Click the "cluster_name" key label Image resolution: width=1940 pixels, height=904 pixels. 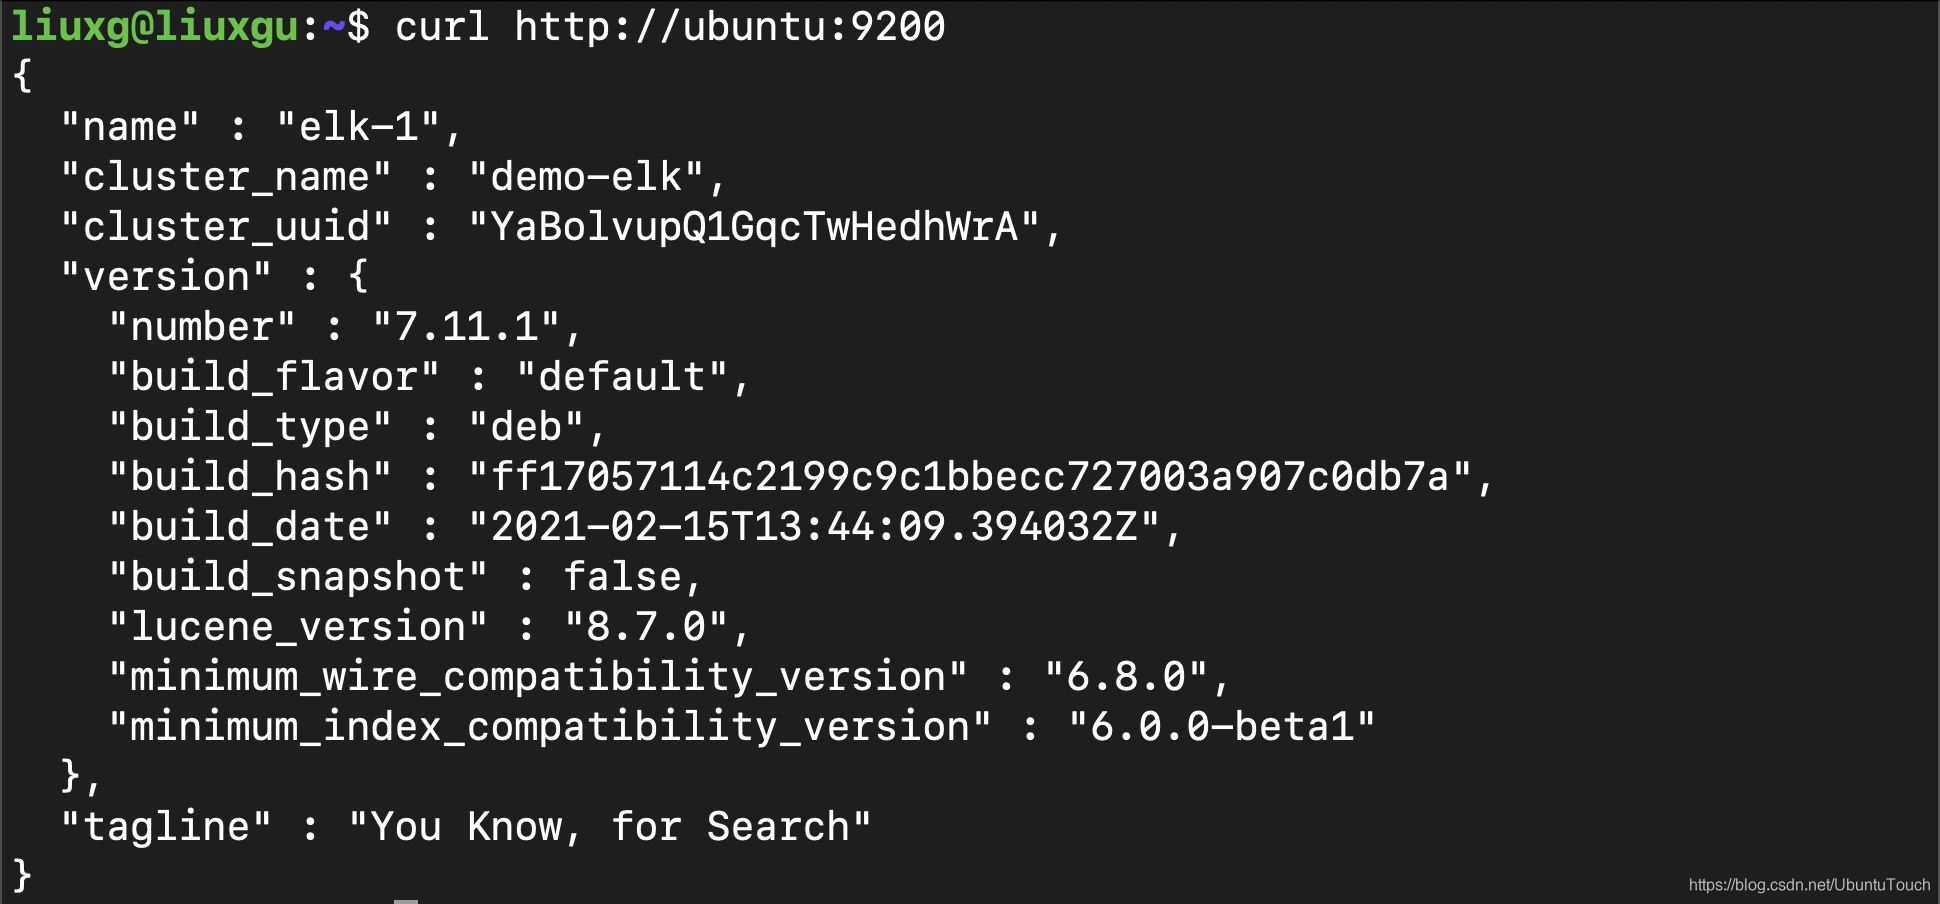226,178
